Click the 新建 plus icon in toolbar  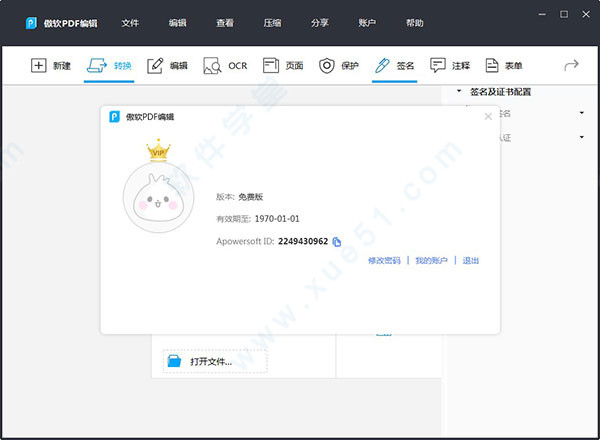(x=39, y=65)
